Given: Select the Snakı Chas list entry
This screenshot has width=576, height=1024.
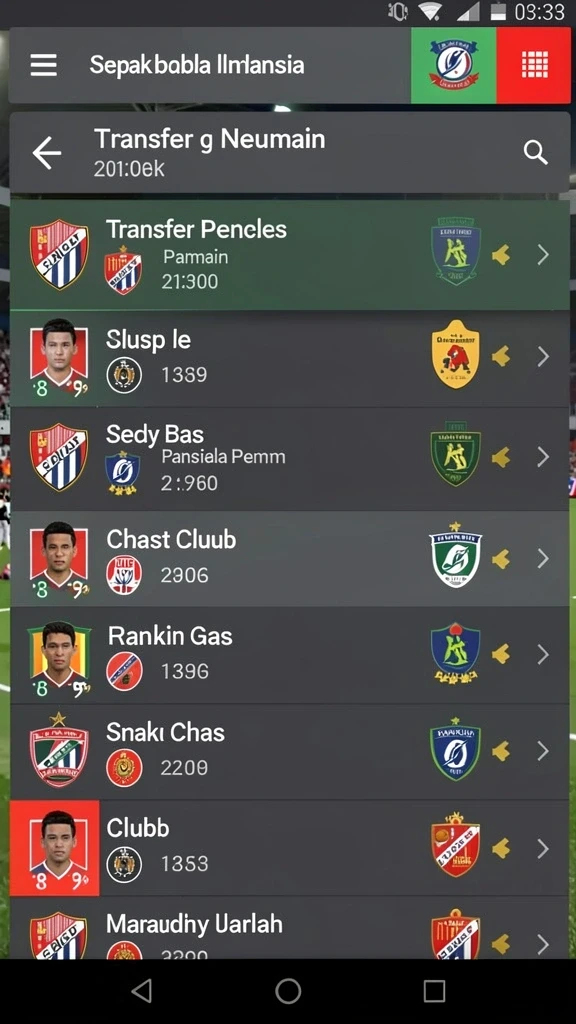Looking at the screenshot, I should pyautogui.click(x=290, y=752).
